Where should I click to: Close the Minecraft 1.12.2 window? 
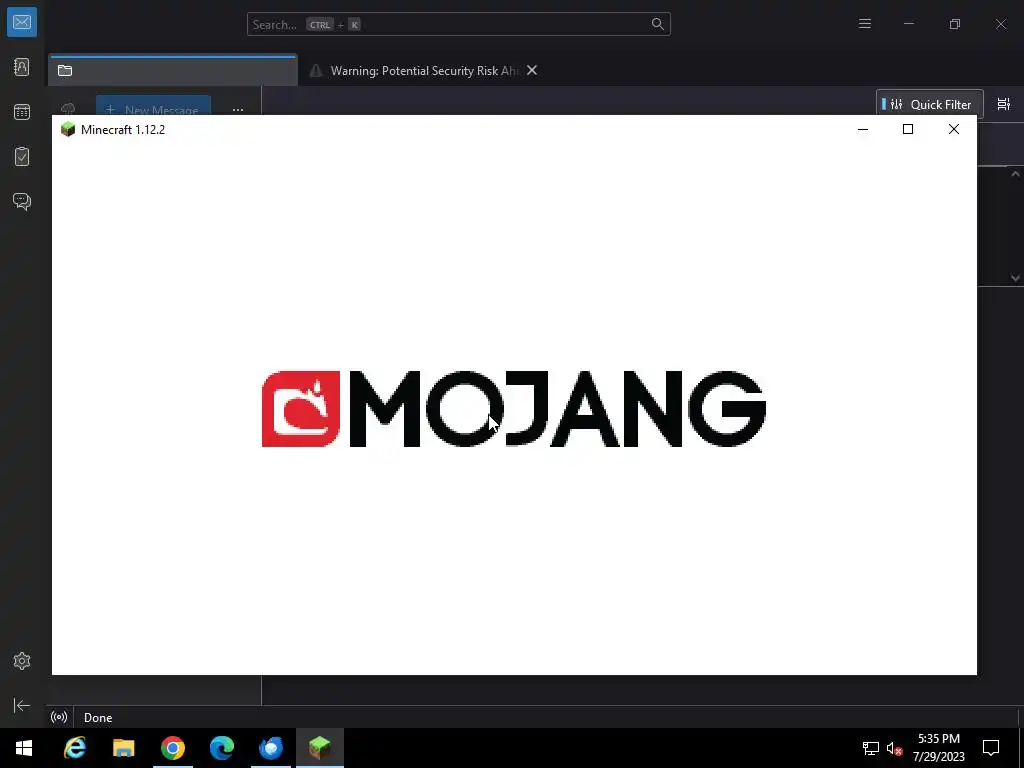tap(953, 129)
